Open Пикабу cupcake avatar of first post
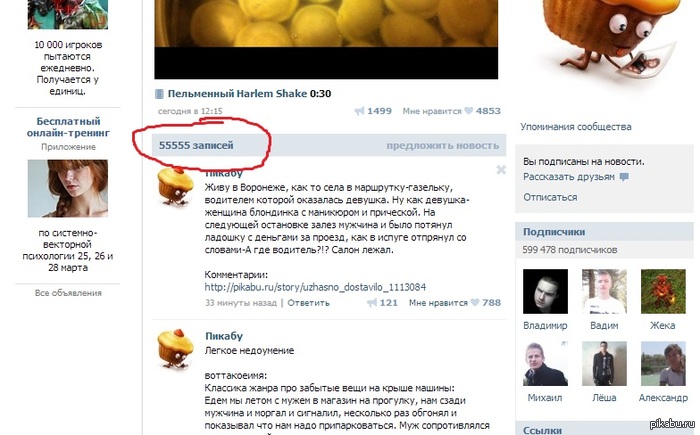 point(175,187)
